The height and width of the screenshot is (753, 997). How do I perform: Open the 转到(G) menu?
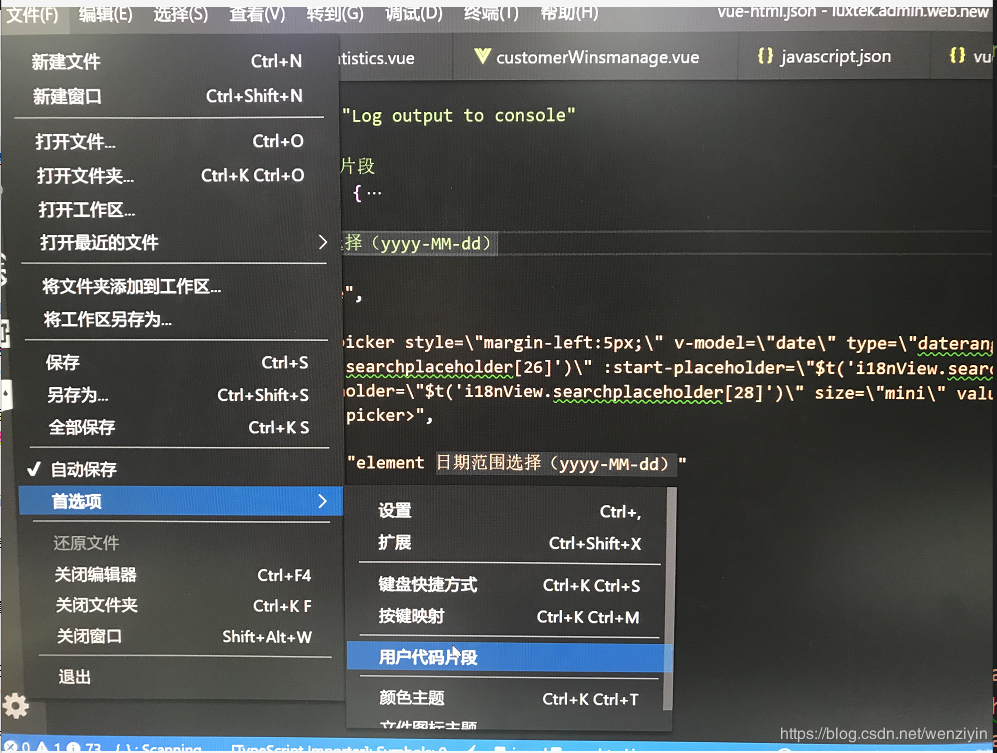coord(335,13)
